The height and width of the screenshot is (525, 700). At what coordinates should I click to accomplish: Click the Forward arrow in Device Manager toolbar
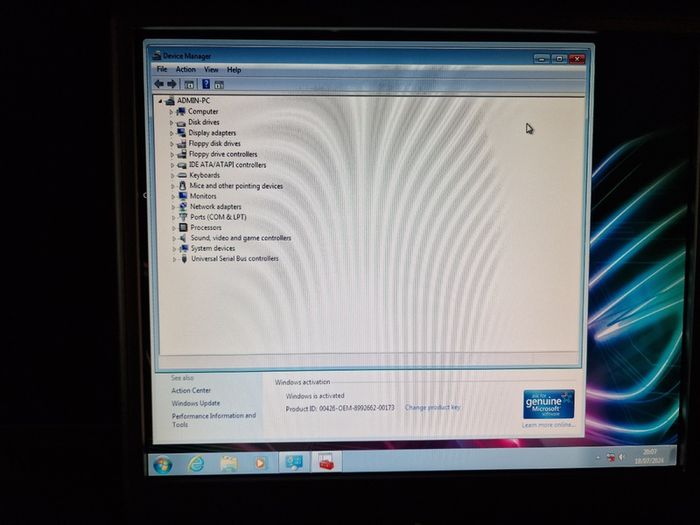[x=172, y=83]
